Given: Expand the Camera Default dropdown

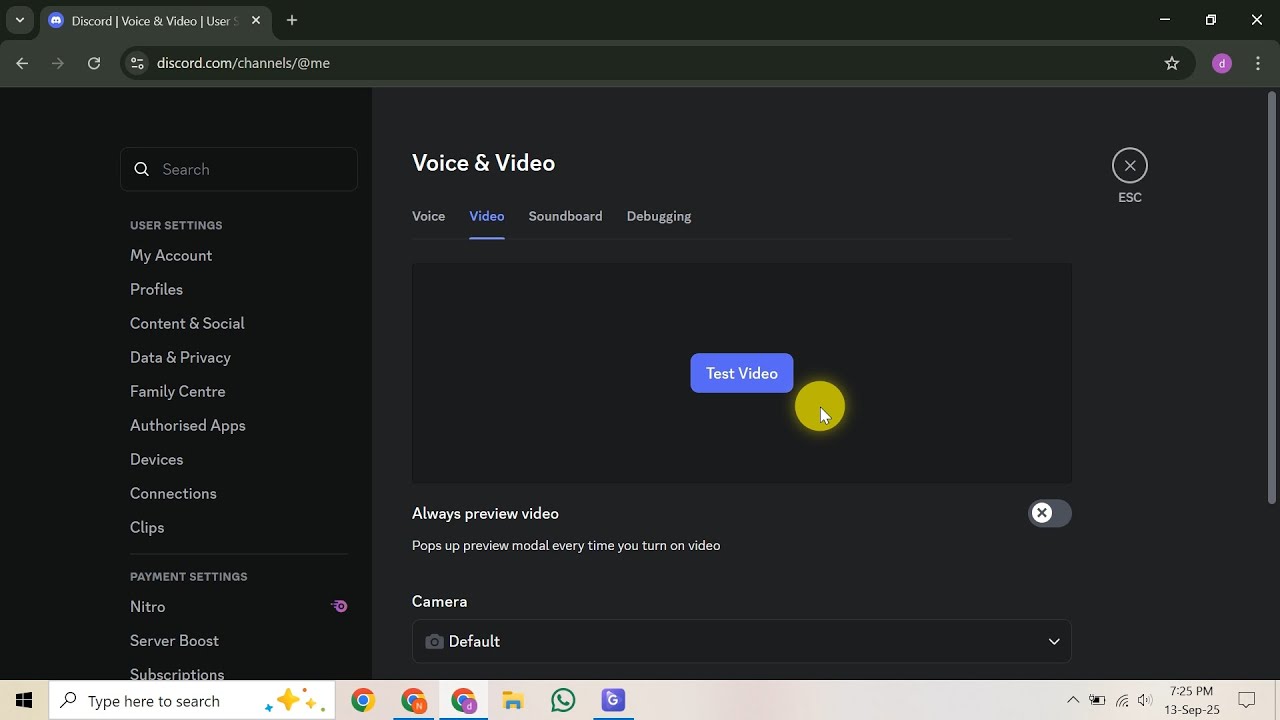Looking at the screenshot, I should [x=742, y=641].
